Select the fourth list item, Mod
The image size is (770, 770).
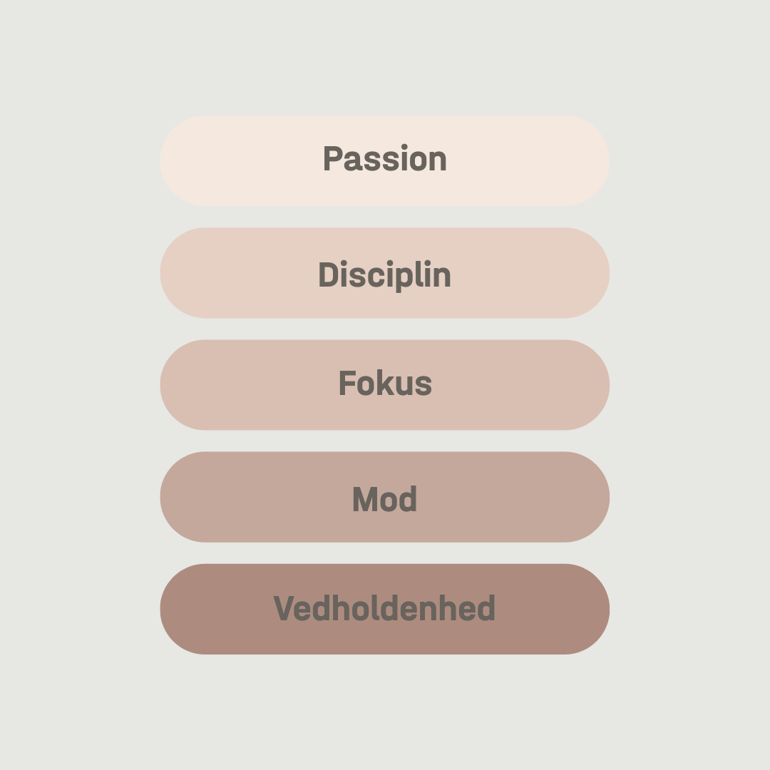[384, 497]
